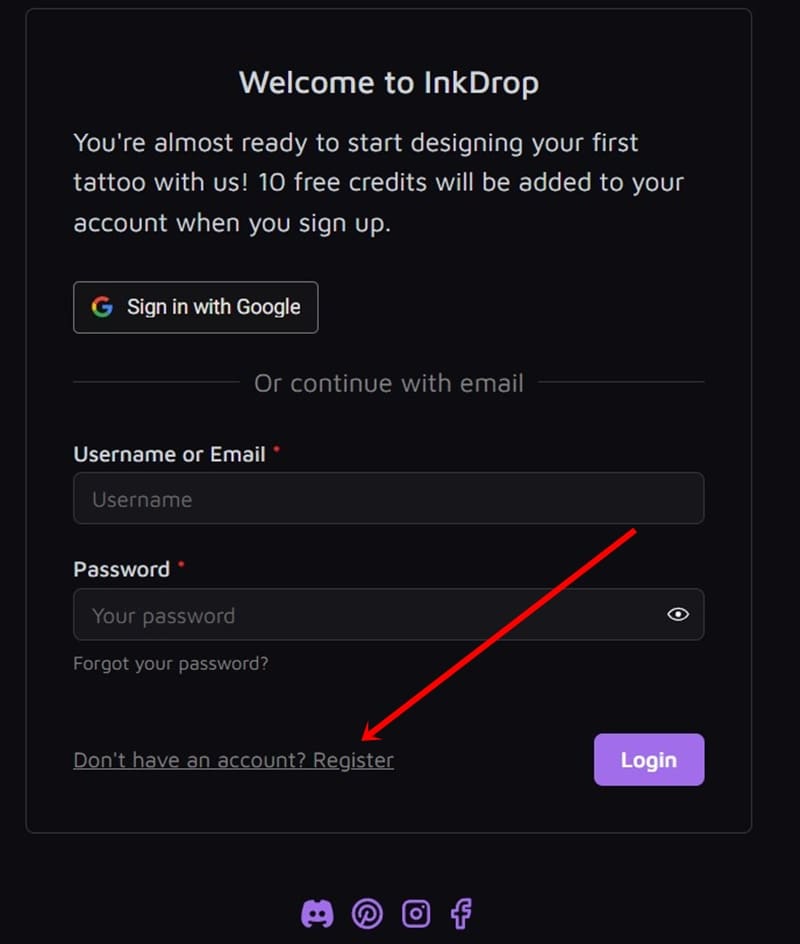Click the purple Login button
The height and width of the screenshot is (944, 800).
tap(649, 760)
